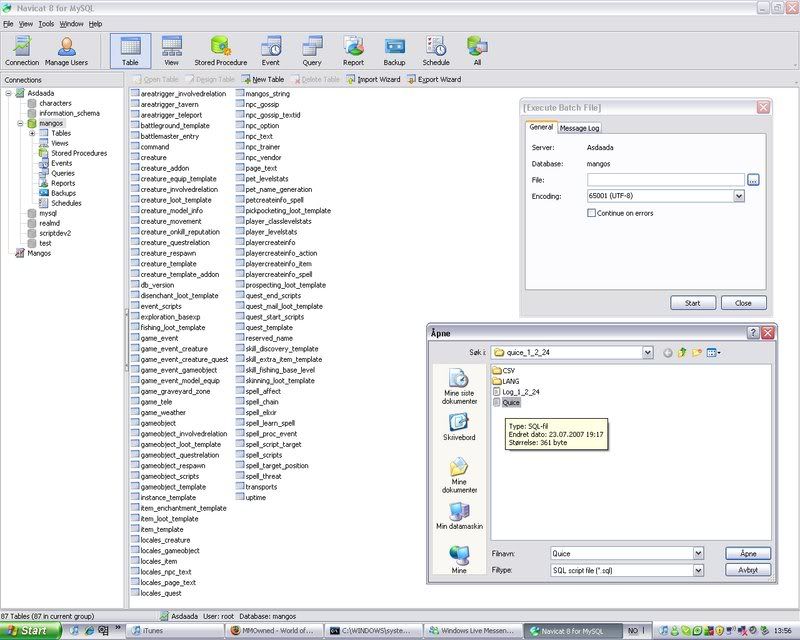
Task: Go back in the Åpne file dialog
Action: coord(667,353)
